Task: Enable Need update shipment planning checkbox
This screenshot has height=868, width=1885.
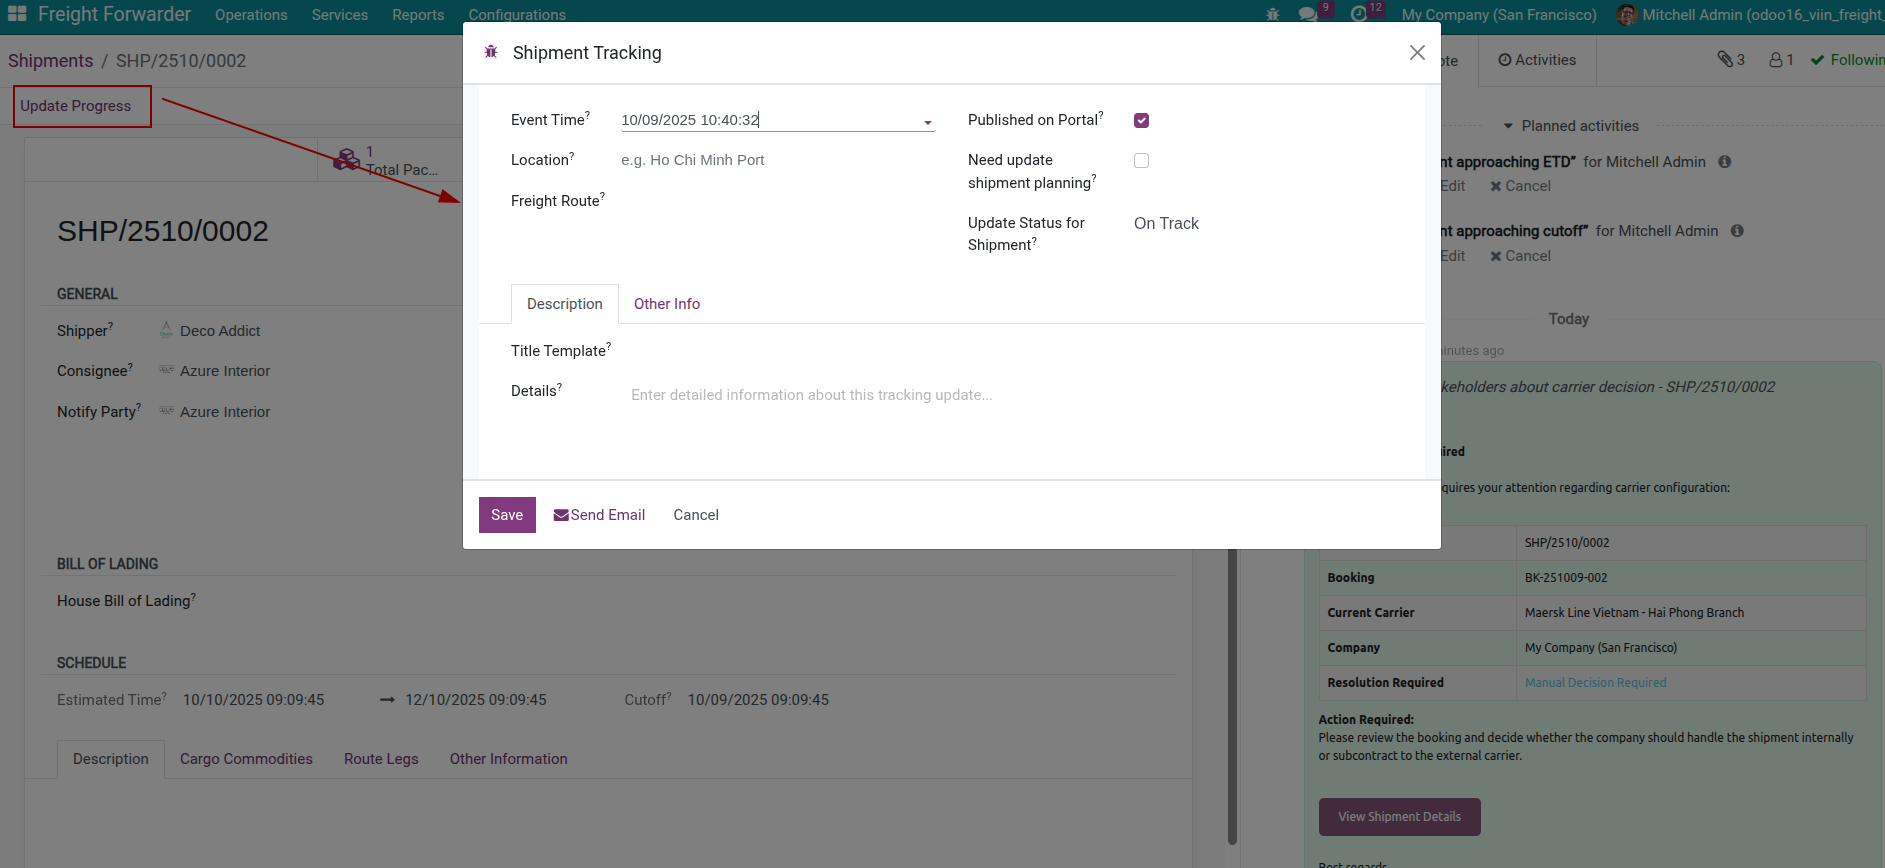Action: point(1141,161)
